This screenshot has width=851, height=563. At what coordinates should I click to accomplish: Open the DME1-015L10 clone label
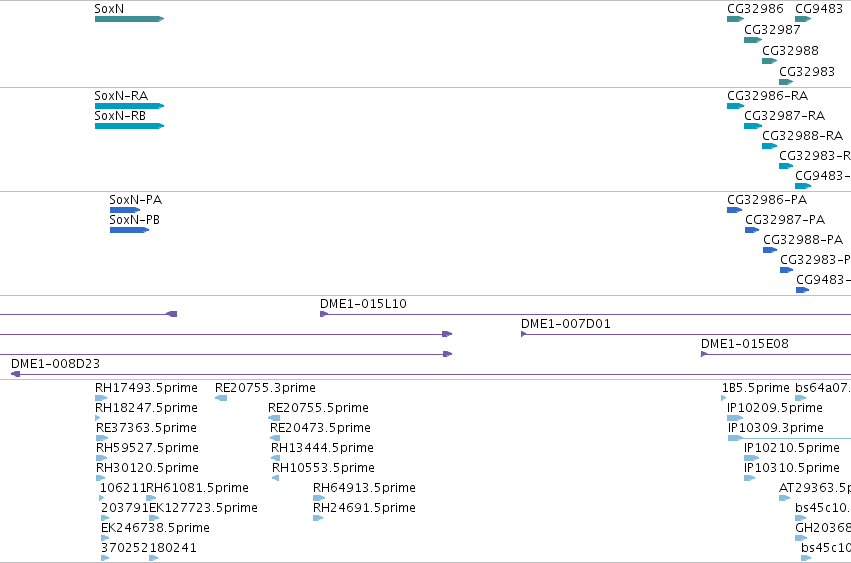[363, 304]
